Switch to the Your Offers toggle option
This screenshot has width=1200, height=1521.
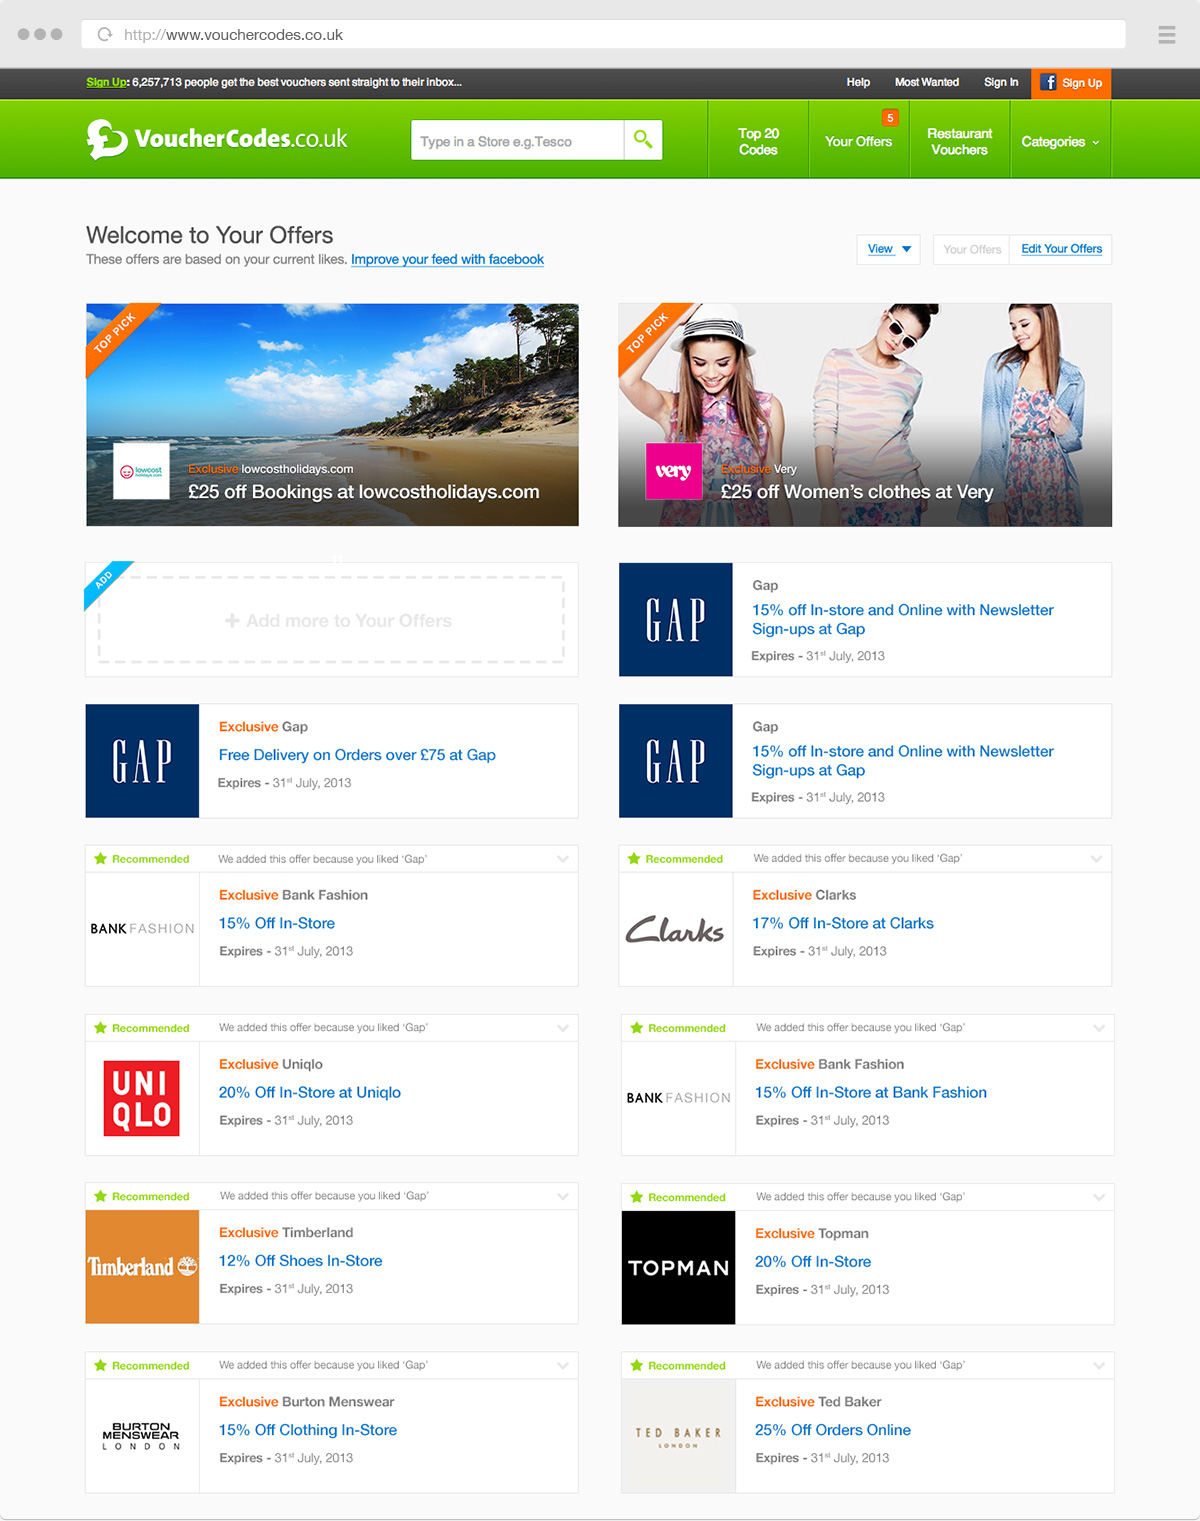point(971,249)
